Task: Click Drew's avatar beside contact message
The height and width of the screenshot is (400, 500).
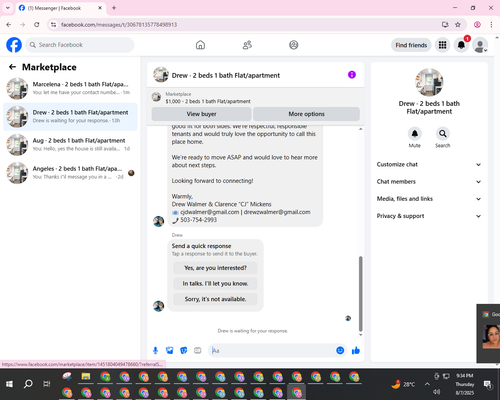Action: pos(158,221)
